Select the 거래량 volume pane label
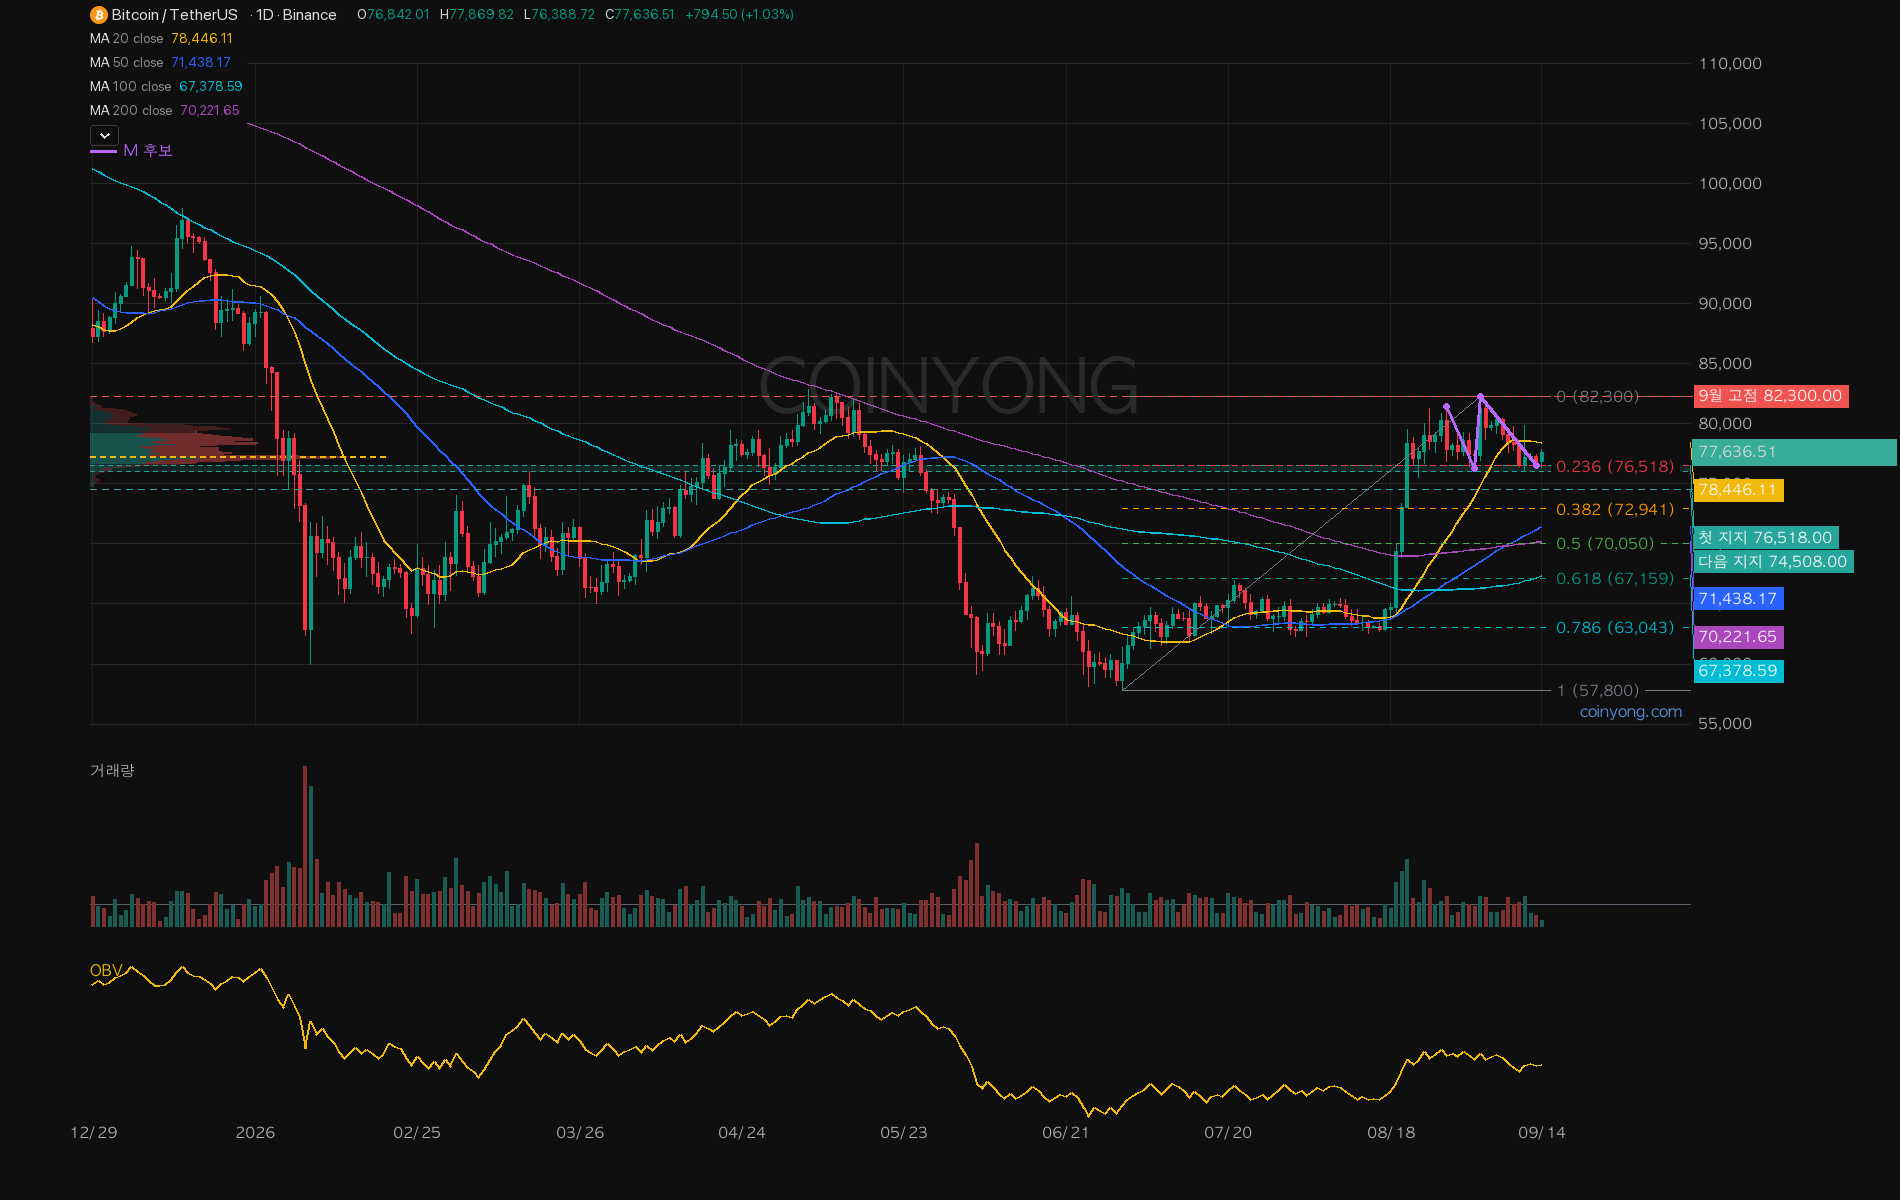Viewport: 1900px width, 1200px height. (112, 771)
